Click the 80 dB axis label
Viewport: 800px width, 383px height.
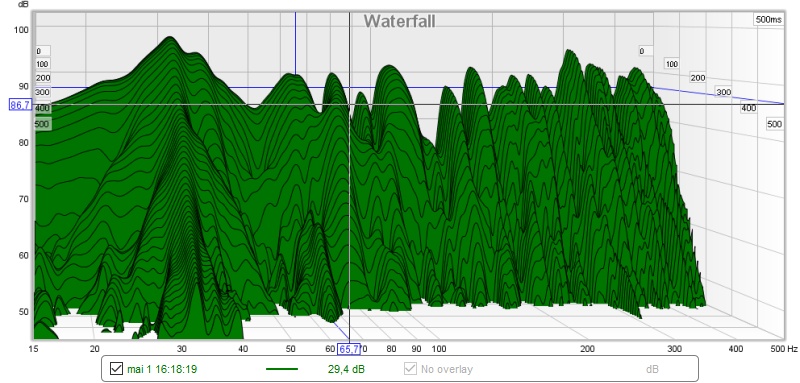(x=23, y=143)
